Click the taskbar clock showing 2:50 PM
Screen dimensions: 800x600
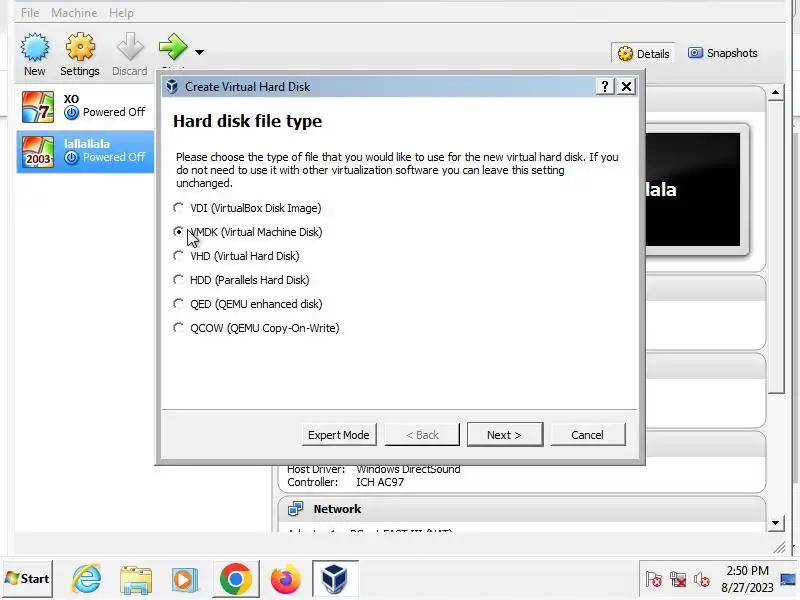click(x=747, y=579)
